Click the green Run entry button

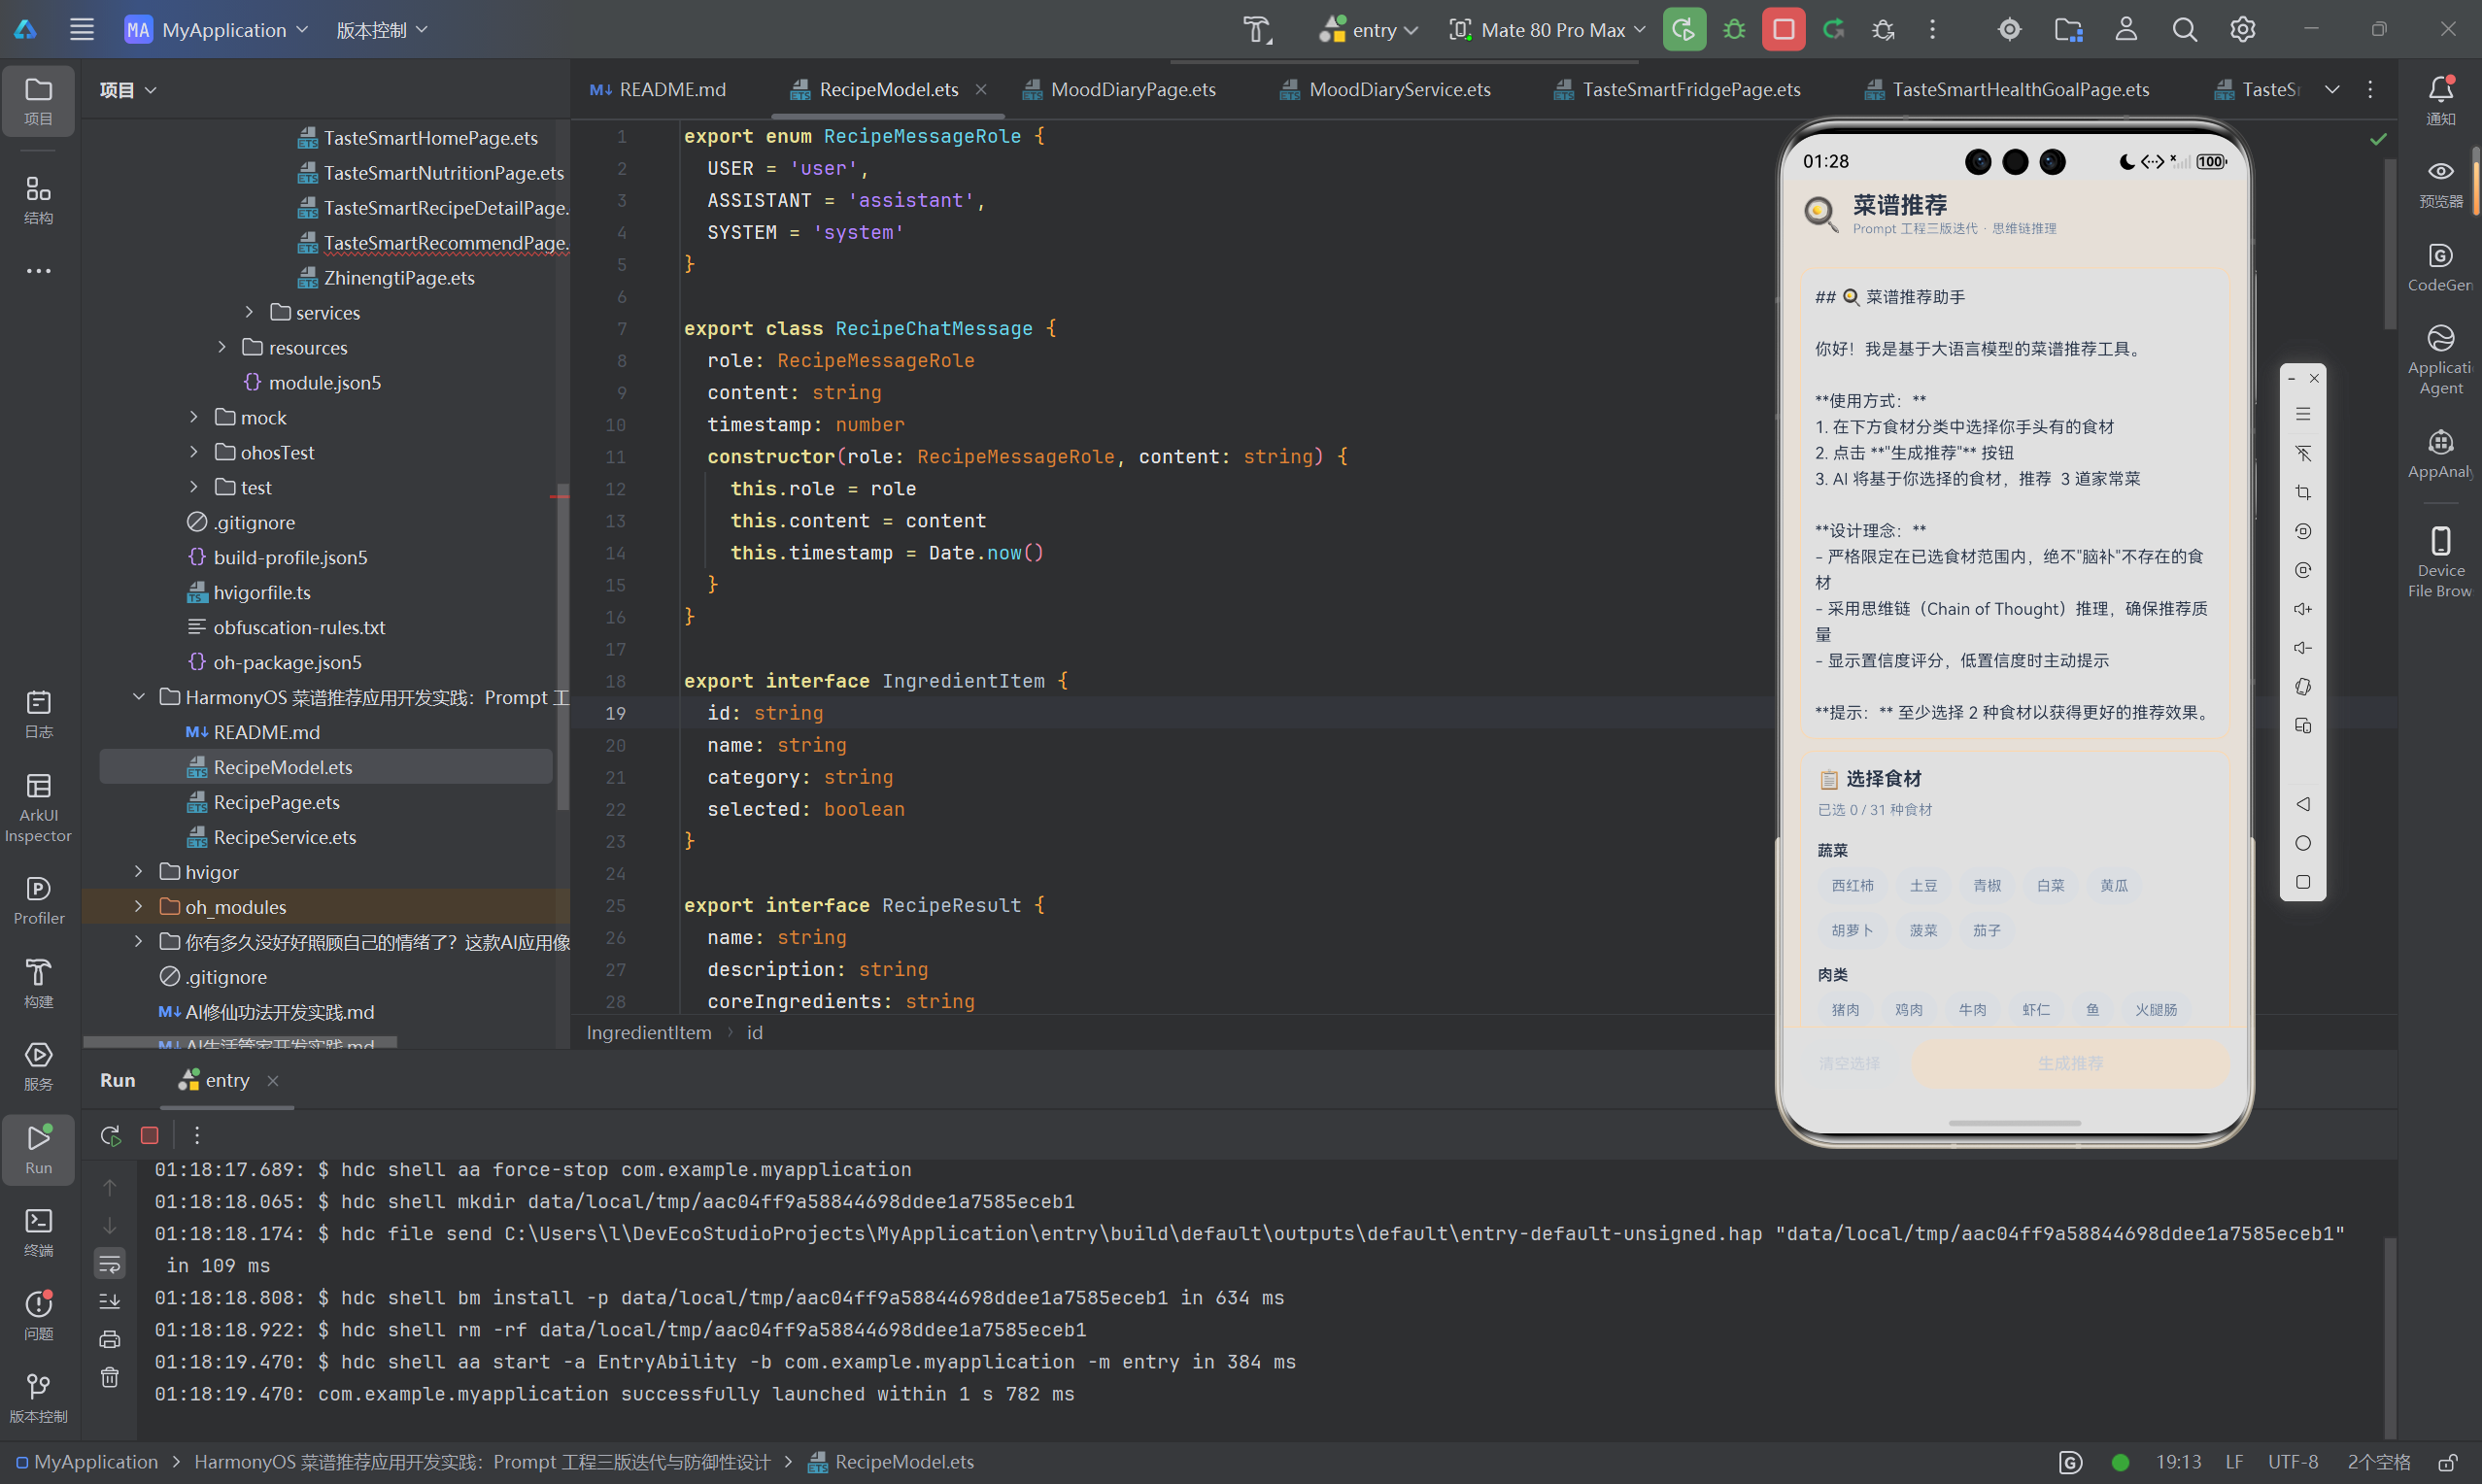point(1684,30)
